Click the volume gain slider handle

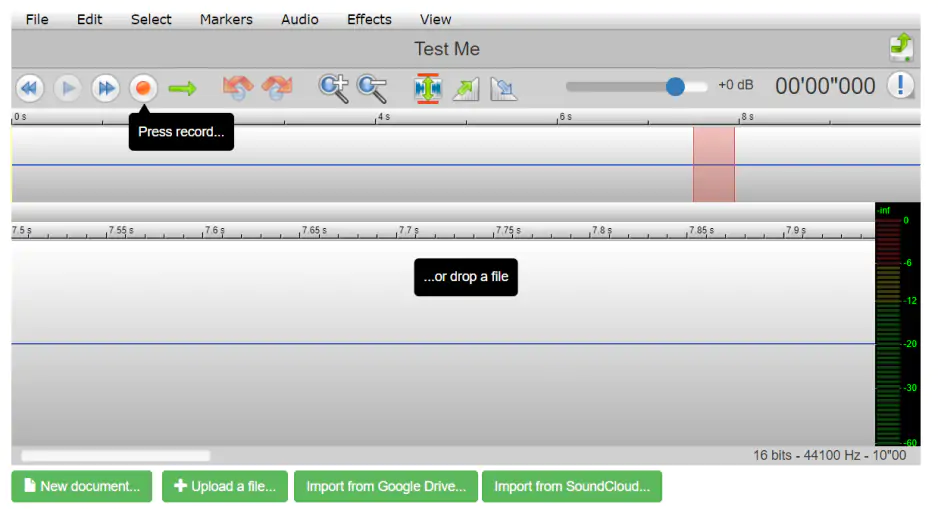(x=675, y=87)
